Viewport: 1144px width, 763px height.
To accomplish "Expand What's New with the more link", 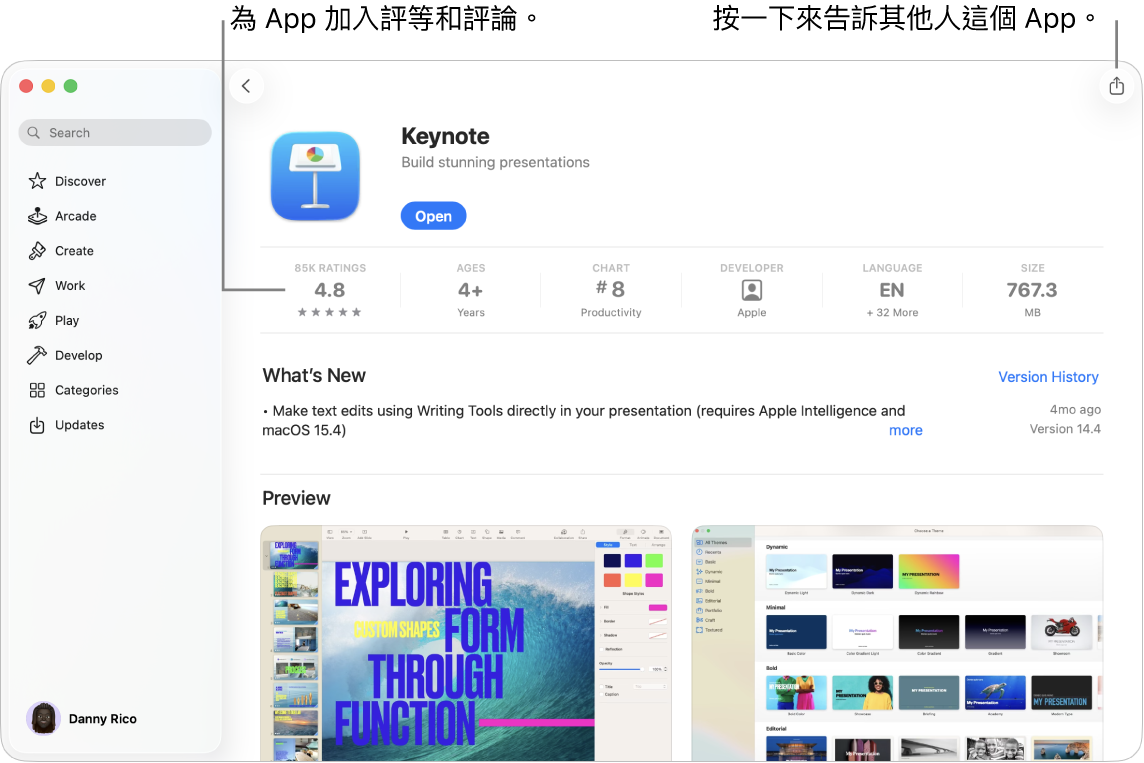I will (x=905, y=430).
